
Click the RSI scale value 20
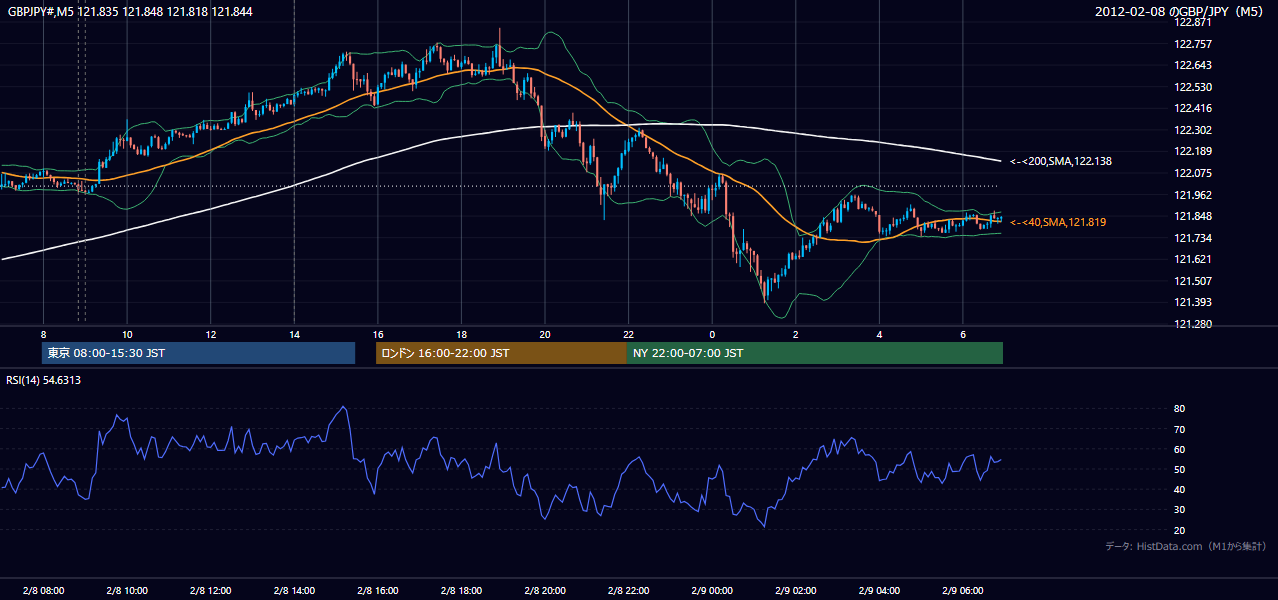[x=1180, y=531]
